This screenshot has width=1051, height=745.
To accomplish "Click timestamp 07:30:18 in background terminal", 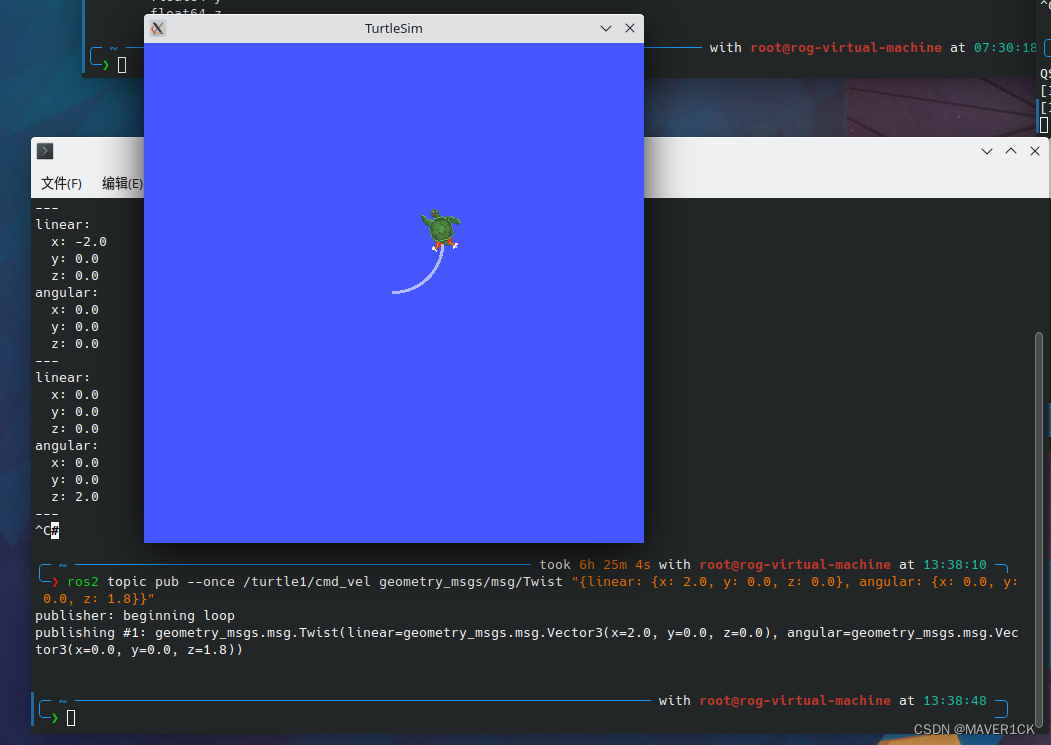I will [1005, 48].
